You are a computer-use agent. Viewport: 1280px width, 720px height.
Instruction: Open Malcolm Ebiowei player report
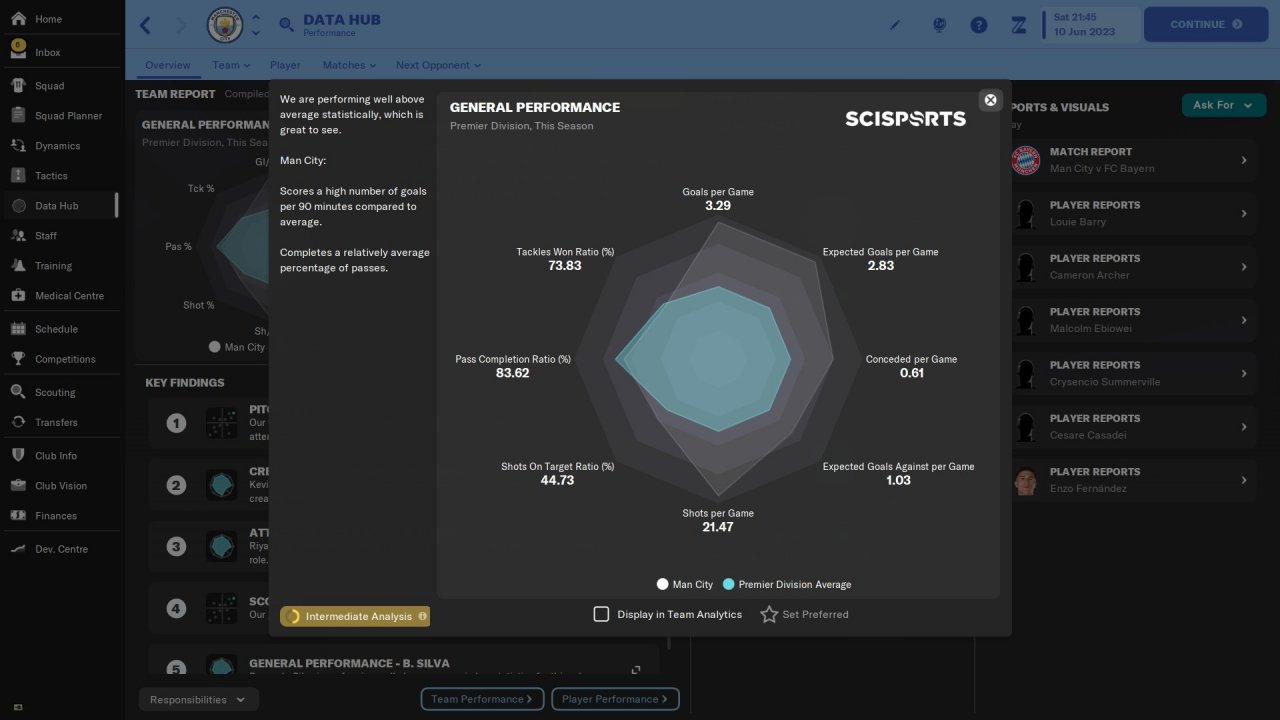tap(1130, 320)
